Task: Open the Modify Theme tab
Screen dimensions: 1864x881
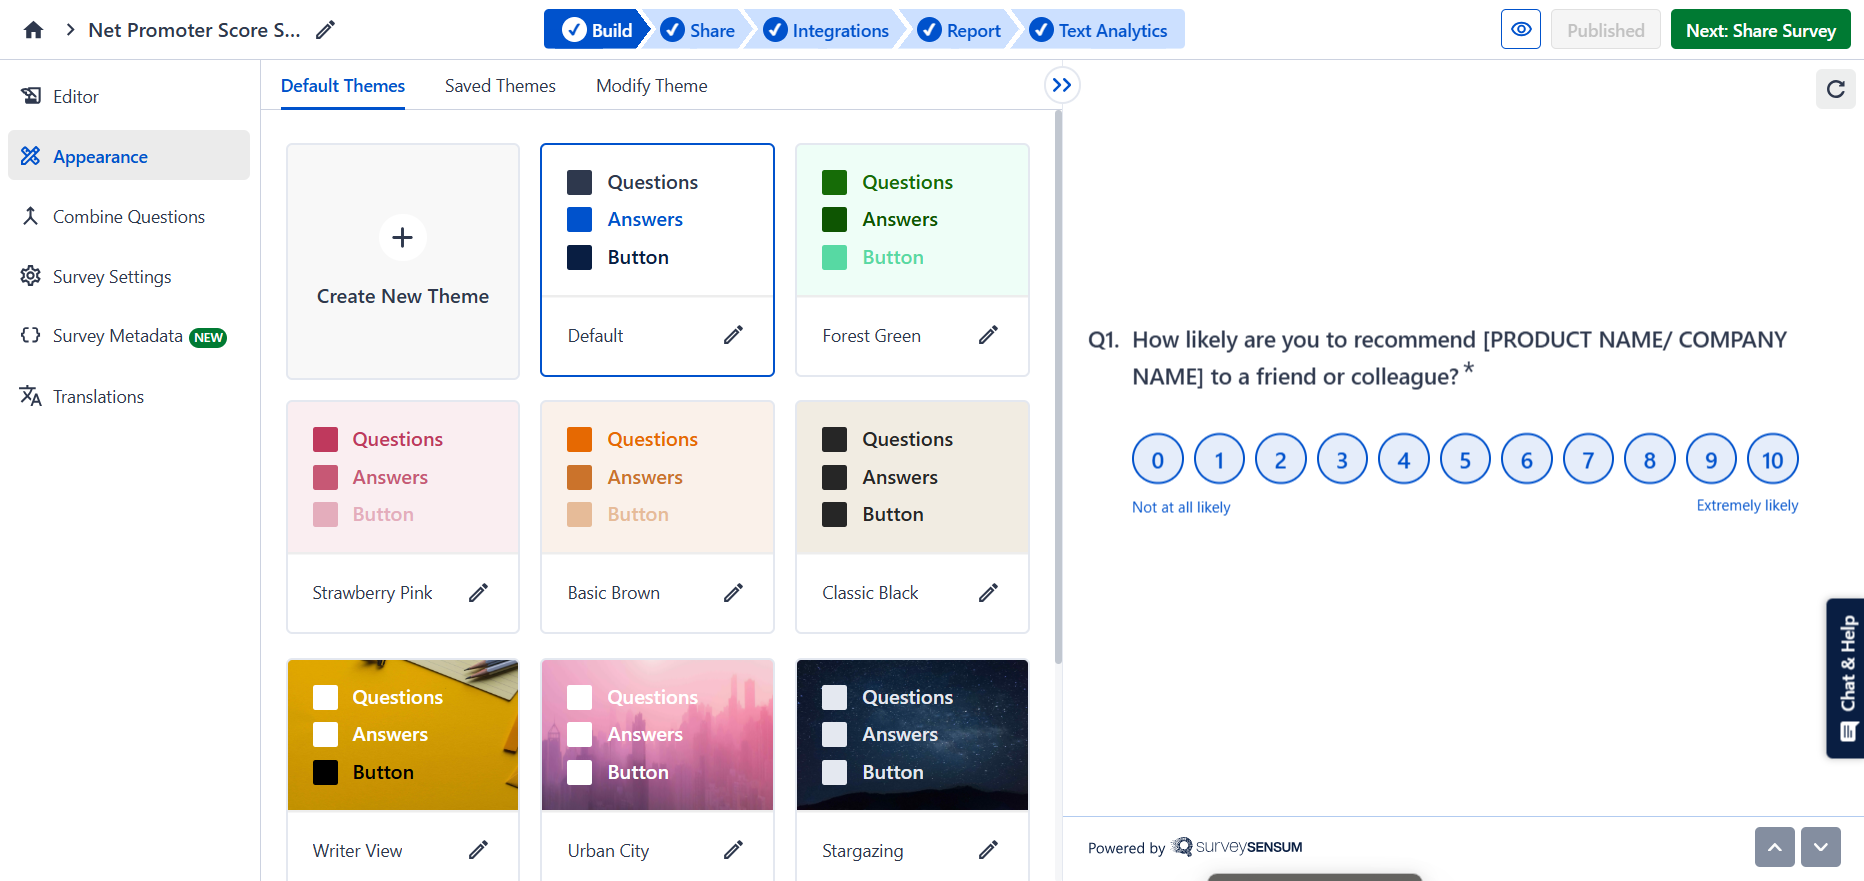Action: (x=651, y=86)
